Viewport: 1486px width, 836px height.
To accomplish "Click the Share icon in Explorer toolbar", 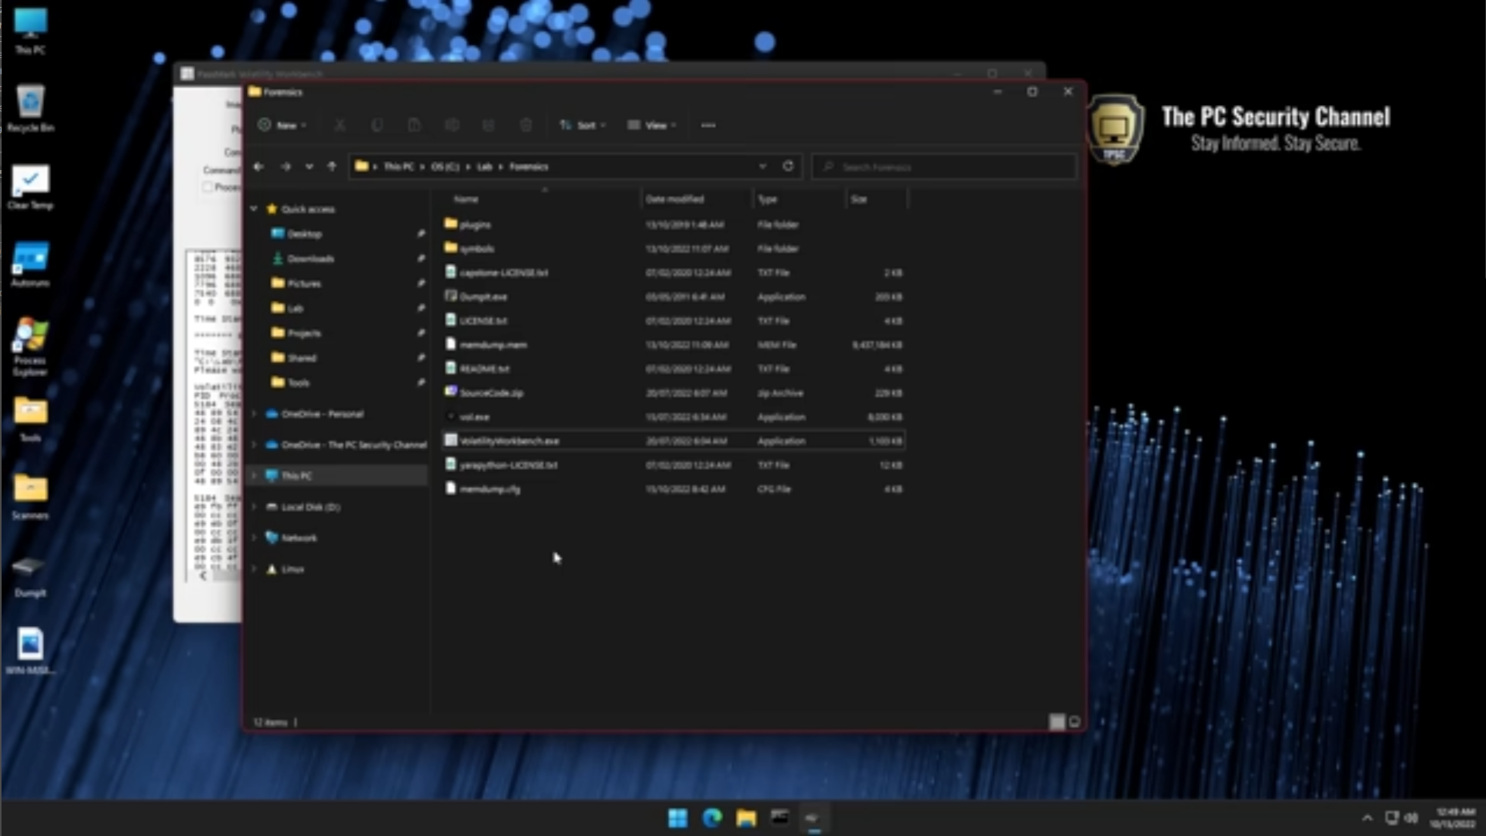I will 488,125.
